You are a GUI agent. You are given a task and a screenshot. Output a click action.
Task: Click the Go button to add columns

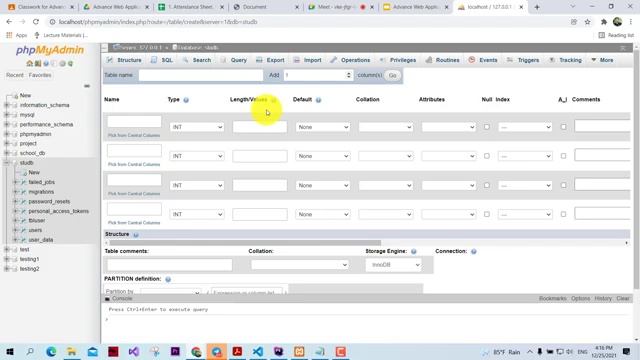coord(393,76)
